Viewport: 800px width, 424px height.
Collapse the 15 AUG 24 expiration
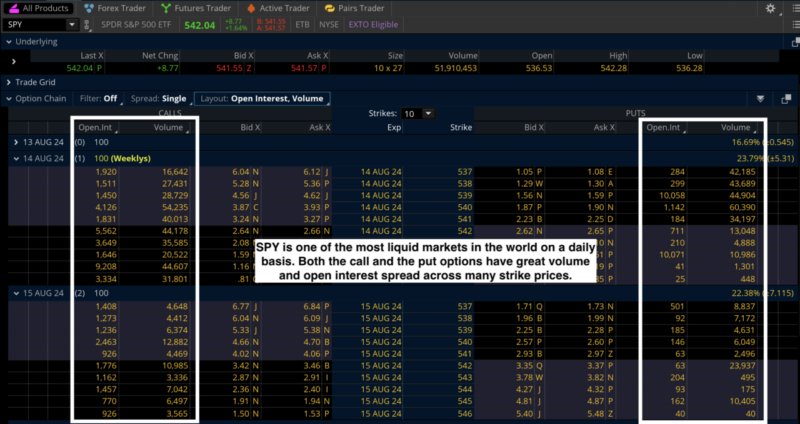tap(16, 293)
